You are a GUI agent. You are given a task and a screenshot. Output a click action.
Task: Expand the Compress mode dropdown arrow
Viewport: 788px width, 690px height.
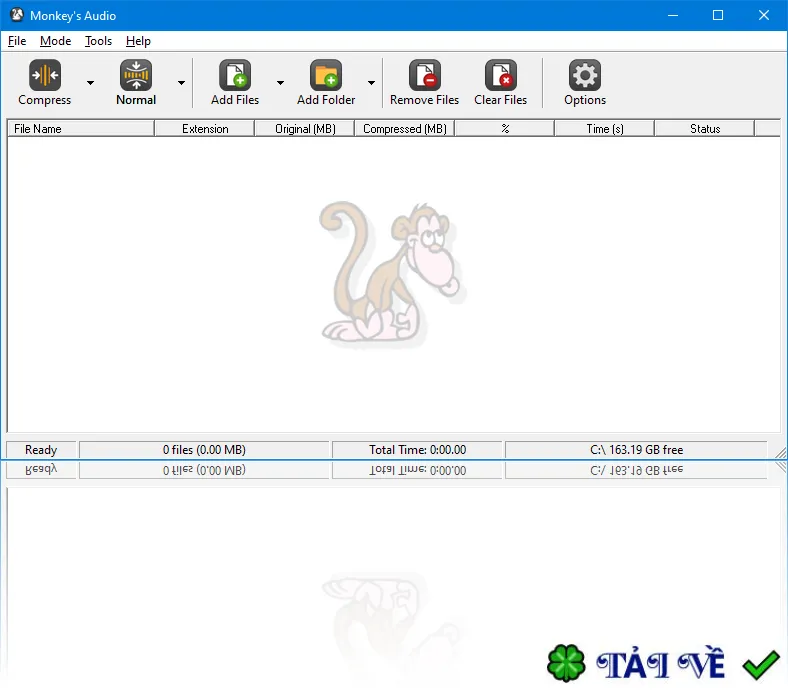click(x=90, y=83)
